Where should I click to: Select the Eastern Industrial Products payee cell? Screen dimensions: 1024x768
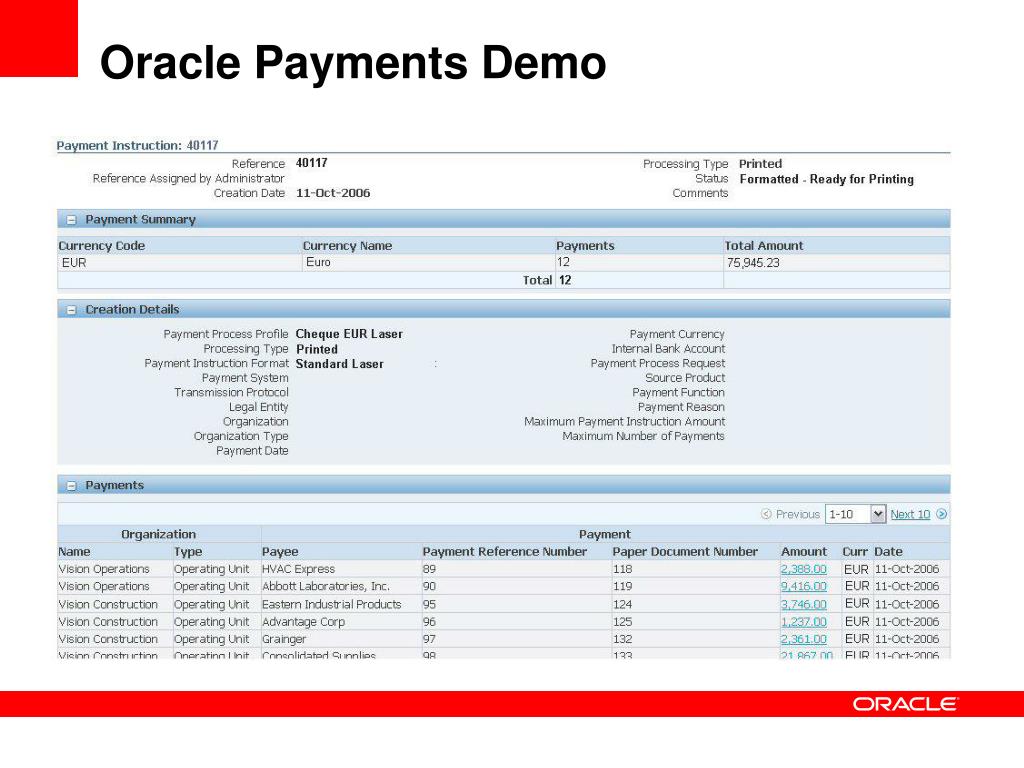pyautogui.click(x=332, y=605)
